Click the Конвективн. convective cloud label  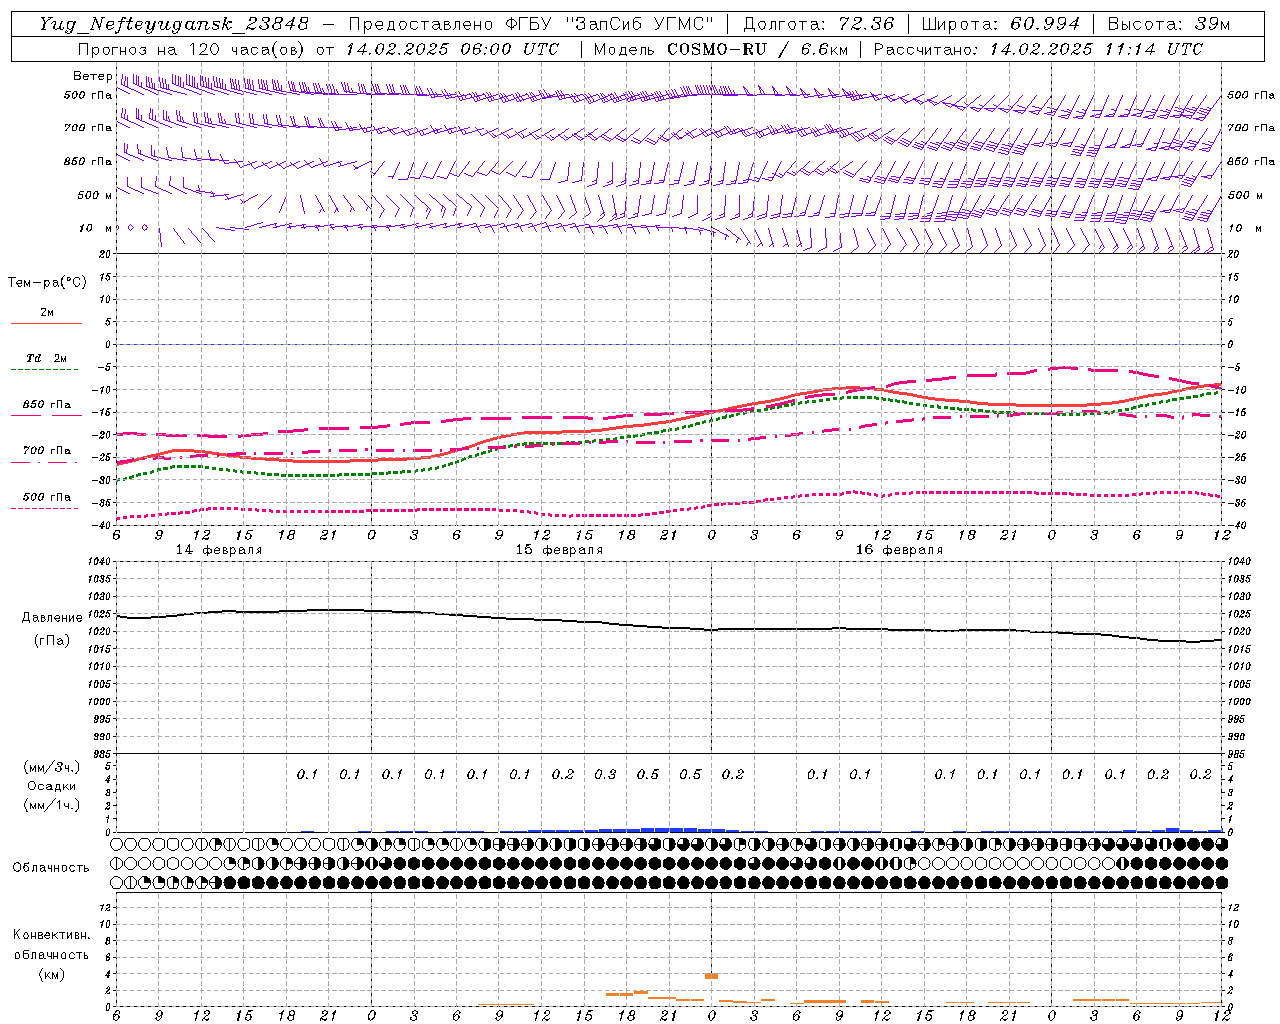coord(52,935)
